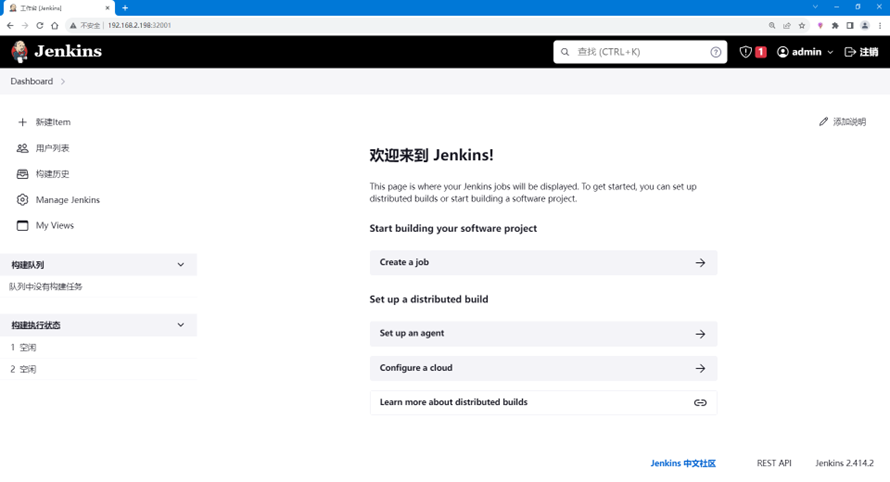Click the share page icon in address bar
Viewport: 890px width, 482px height.
[x=787, y=26]
